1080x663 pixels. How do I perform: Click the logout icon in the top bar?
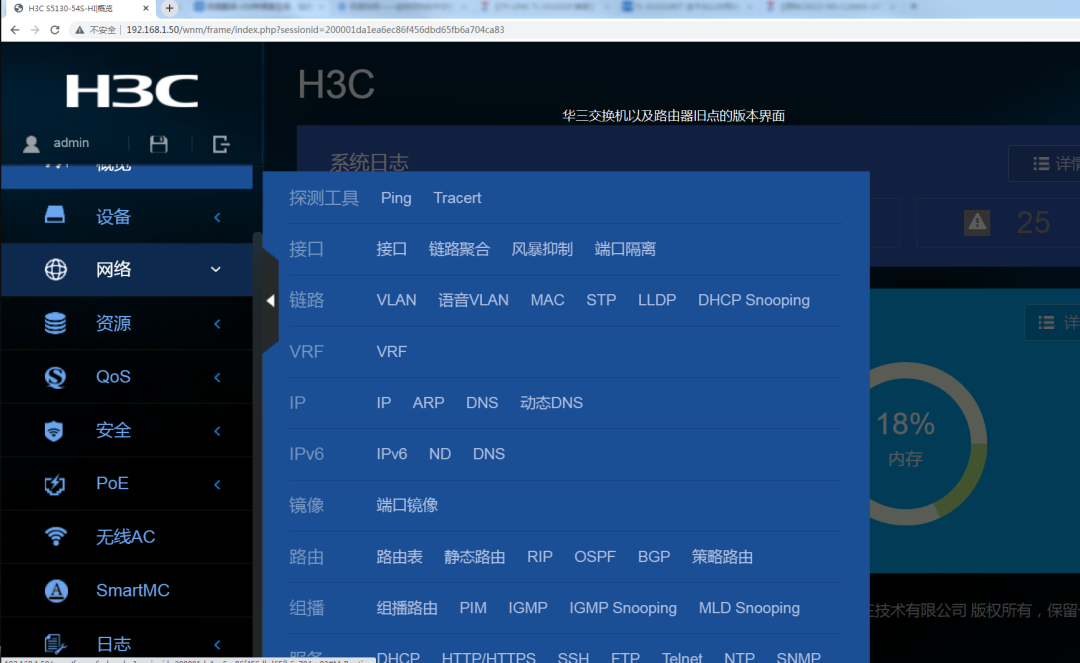[x=219, y=143]
